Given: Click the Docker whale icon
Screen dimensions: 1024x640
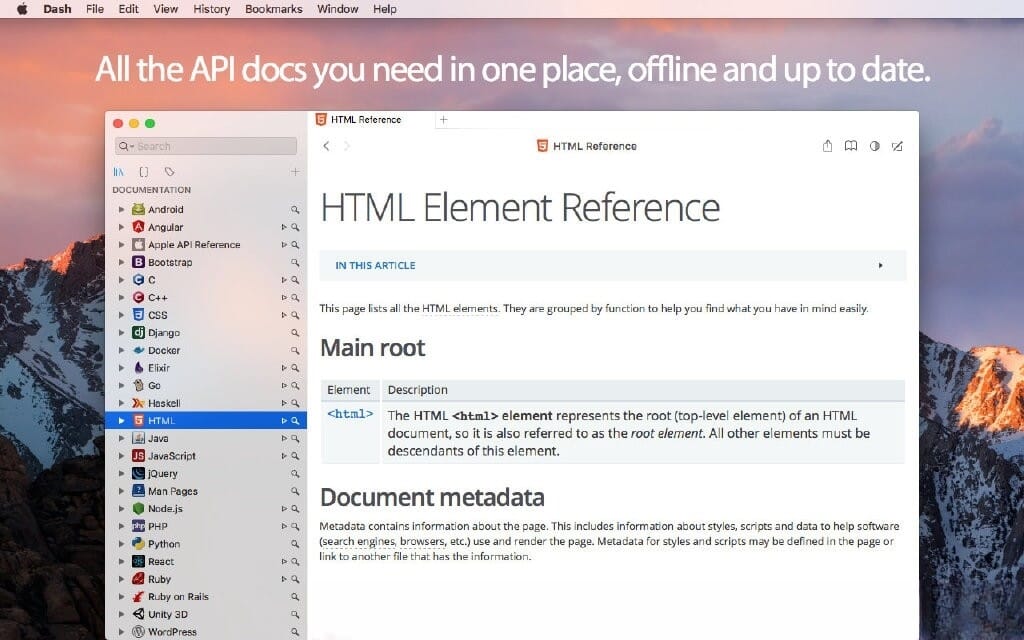Looking at the screenshot, I should pos(138,350).
